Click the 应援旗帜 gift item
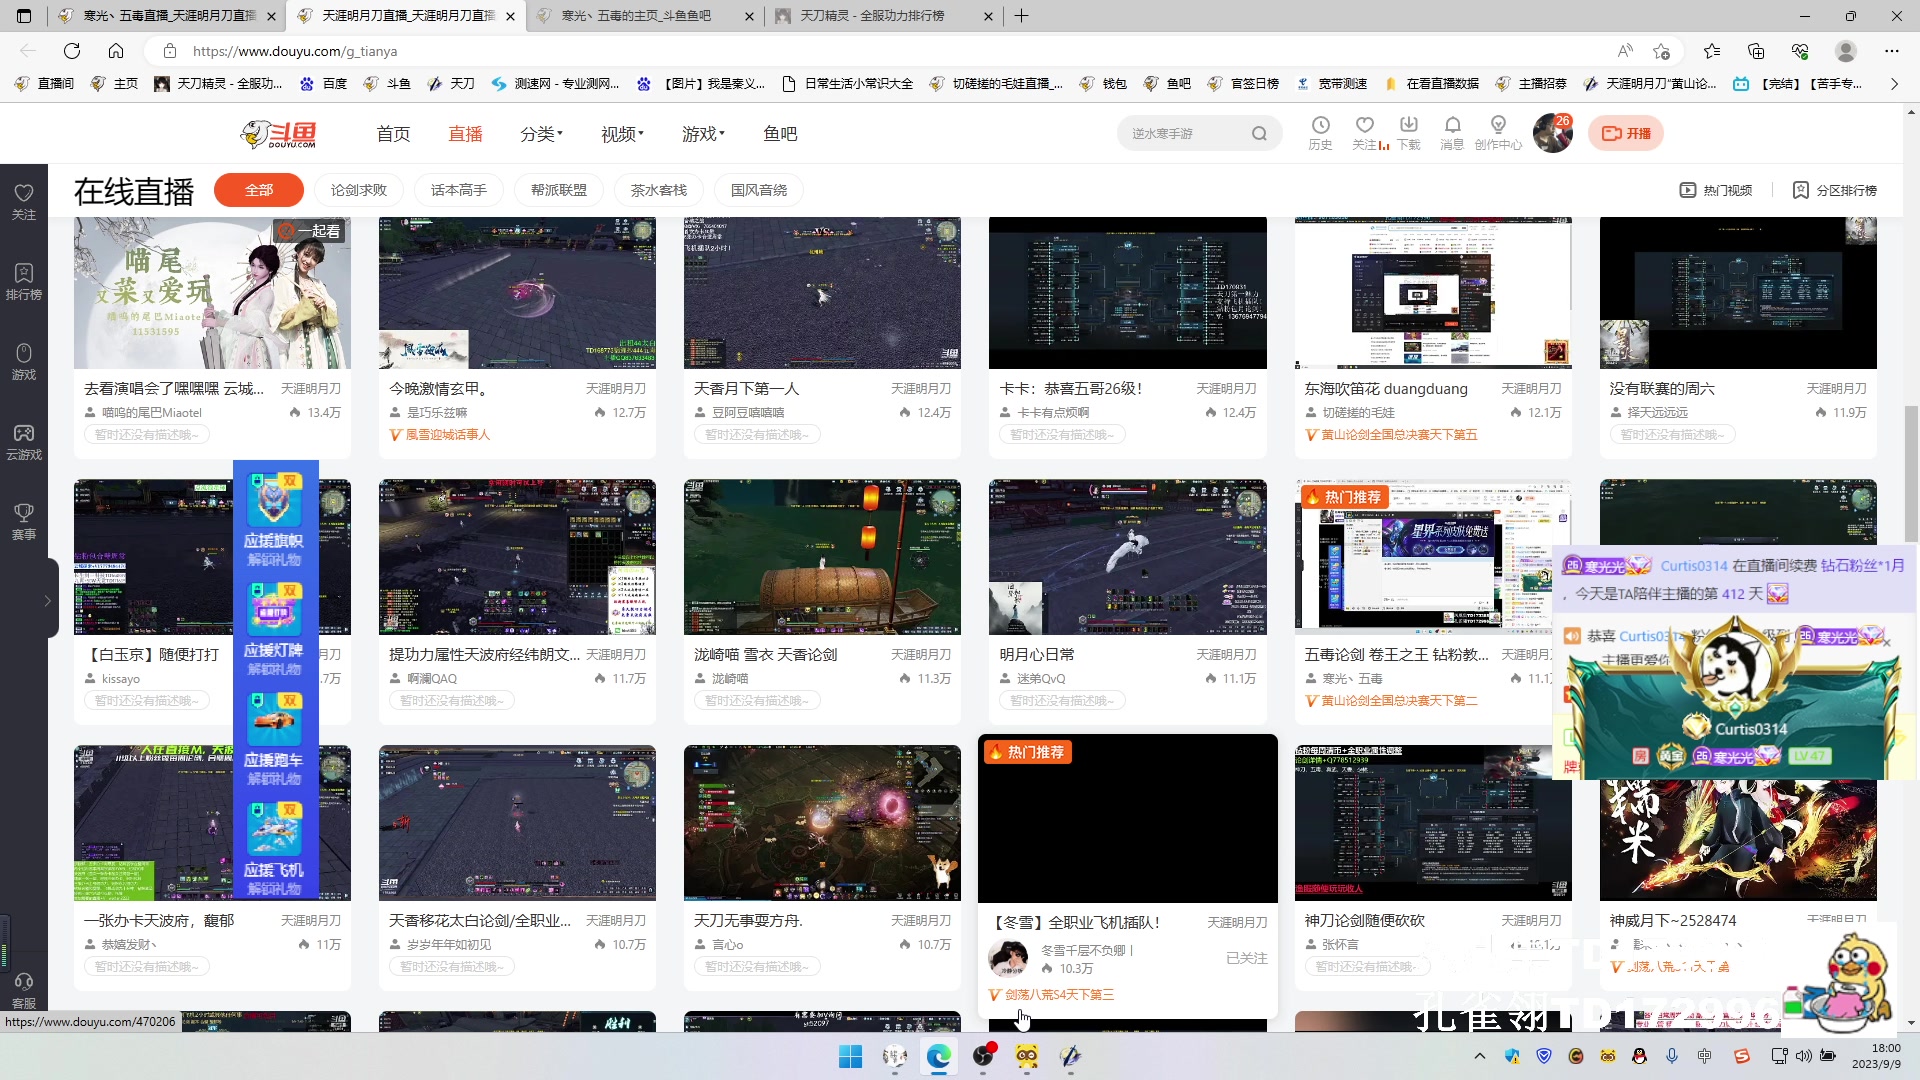 [274, 518]
